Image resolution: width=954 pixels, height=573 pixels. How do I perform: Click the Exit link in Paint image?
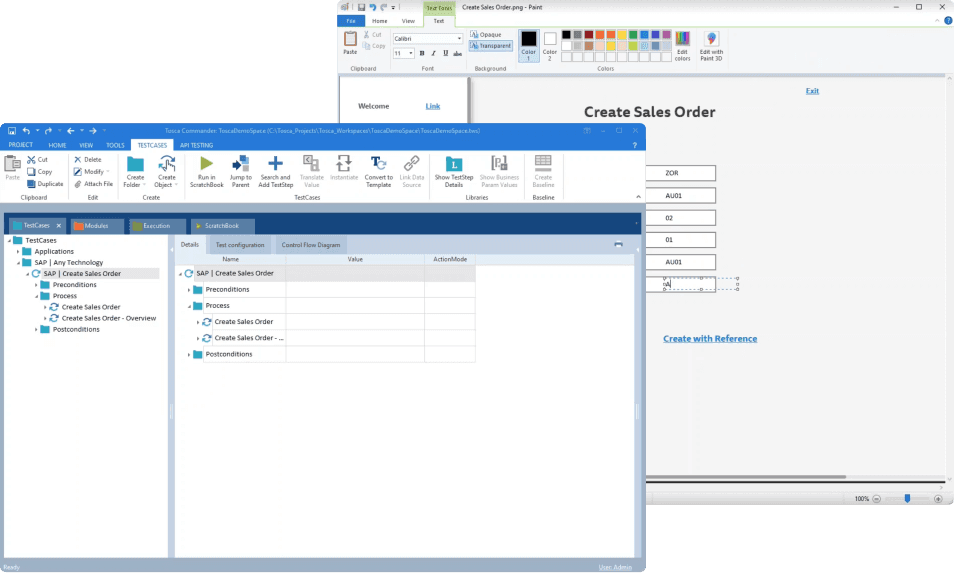click(x=812, y=91)
